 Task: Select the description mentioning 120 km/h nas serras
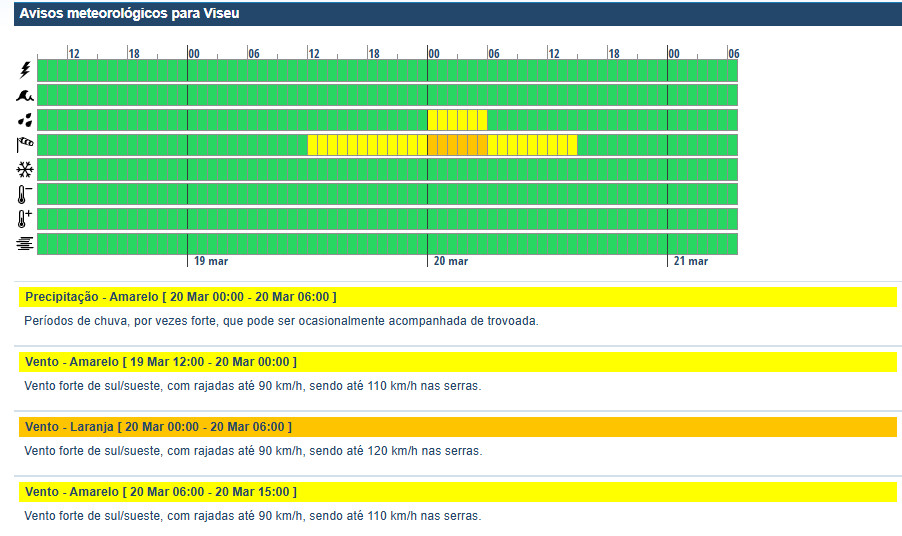(x=253, y=451)
